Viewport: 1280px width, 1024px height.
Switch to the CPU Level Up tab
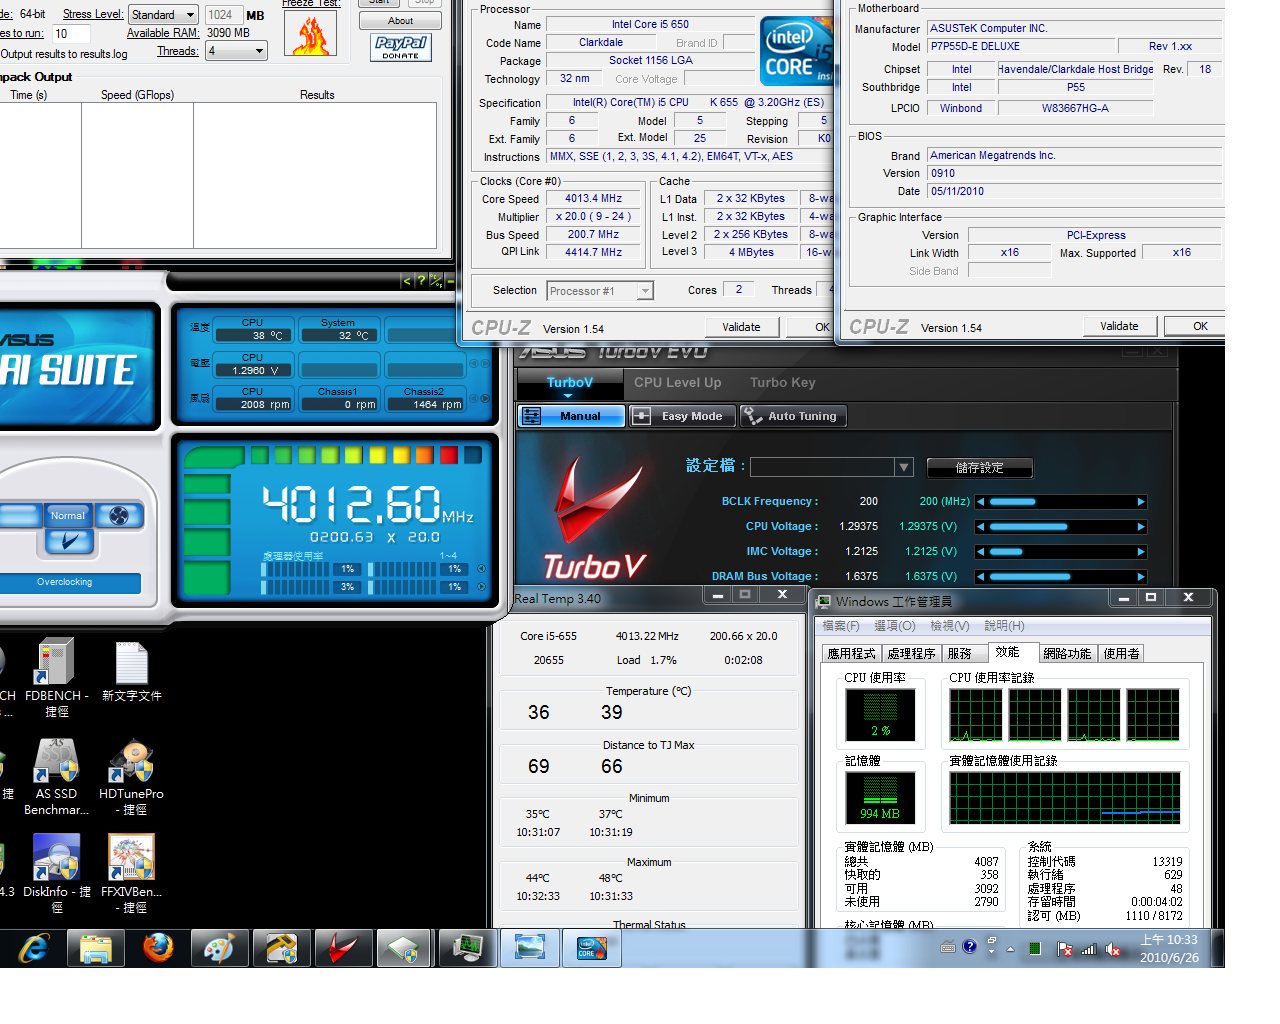(x=677, y=383)
